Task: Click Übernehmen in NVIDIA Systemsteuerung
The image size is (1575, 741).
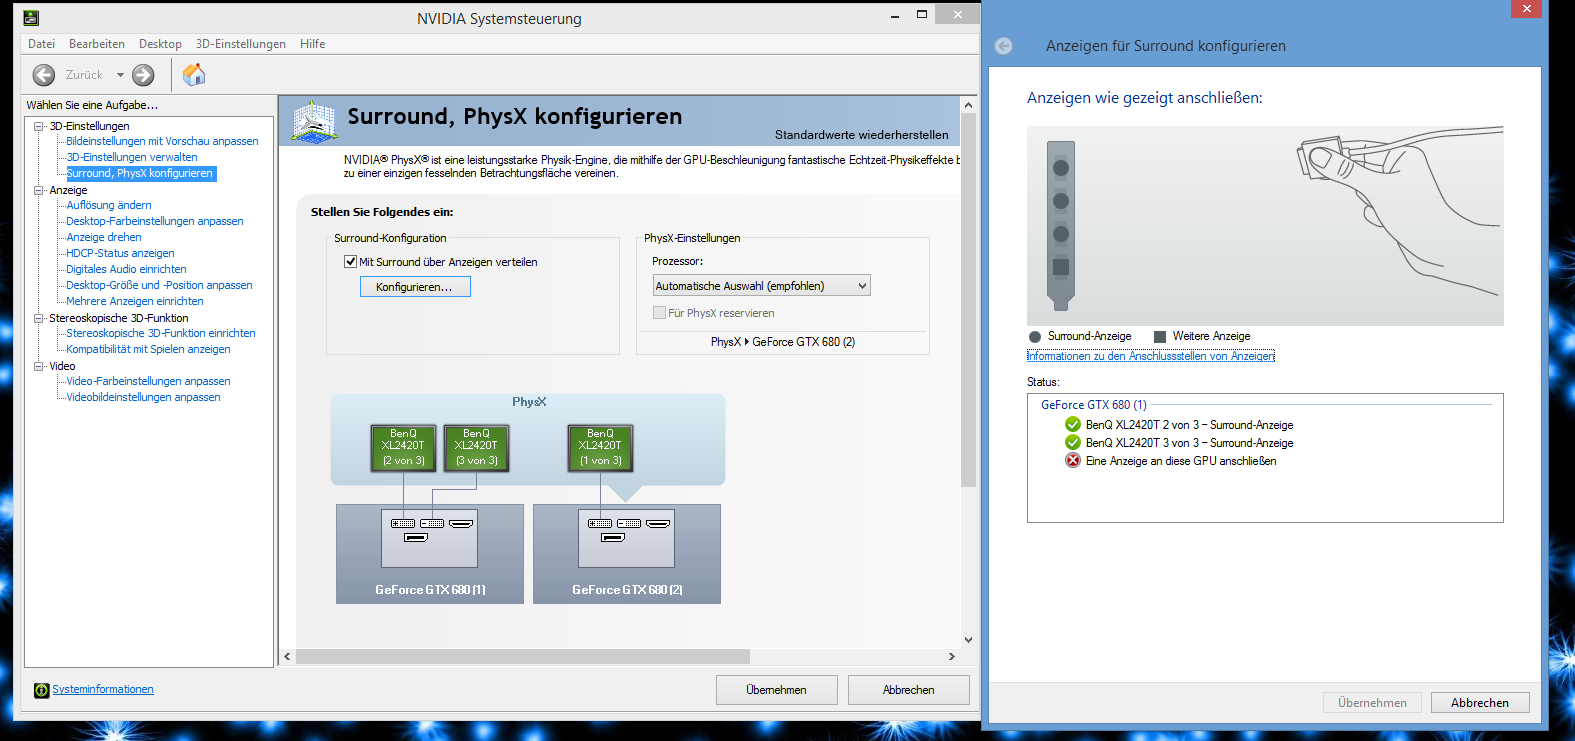Action: click(776, 690)
